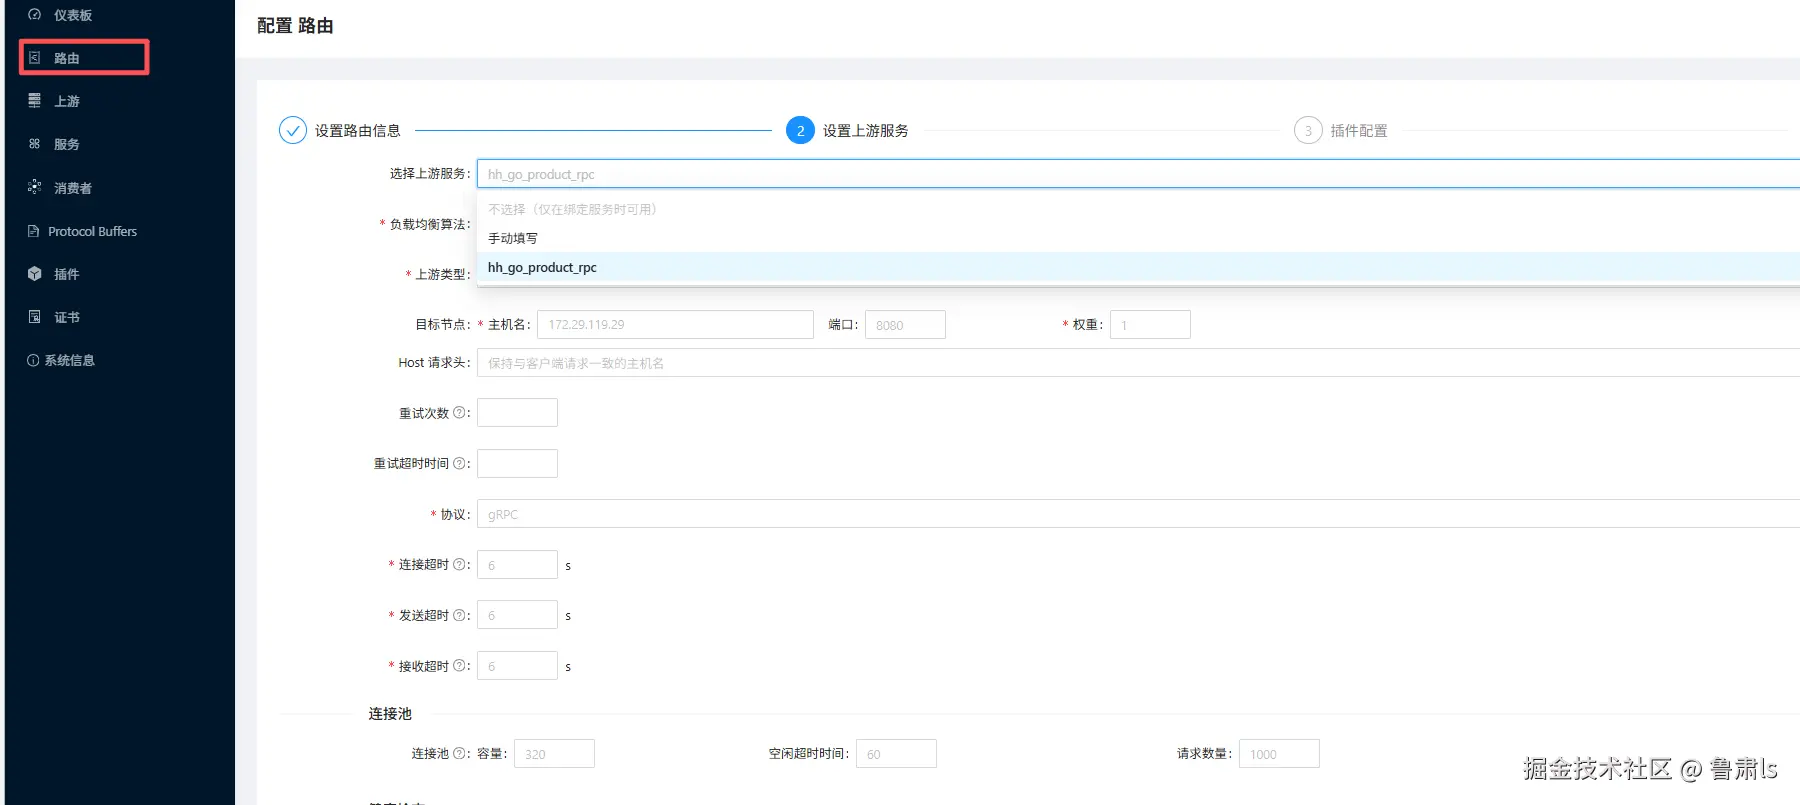Click the 插件 plugin cube icon
The height and width of the screenshot is (805, 1800).
[34, 274]
